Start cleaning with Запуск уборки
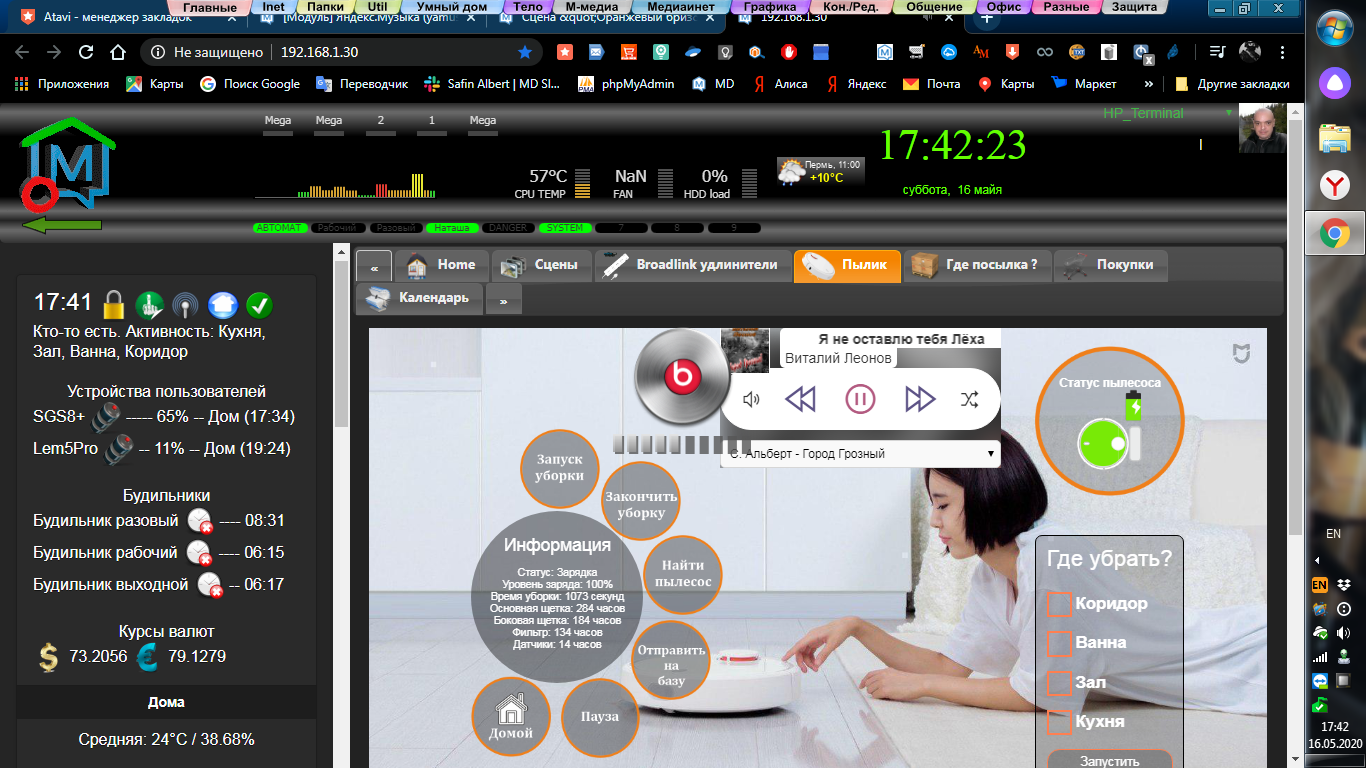This screenshot has width=1366, height=768. point(559,468)
